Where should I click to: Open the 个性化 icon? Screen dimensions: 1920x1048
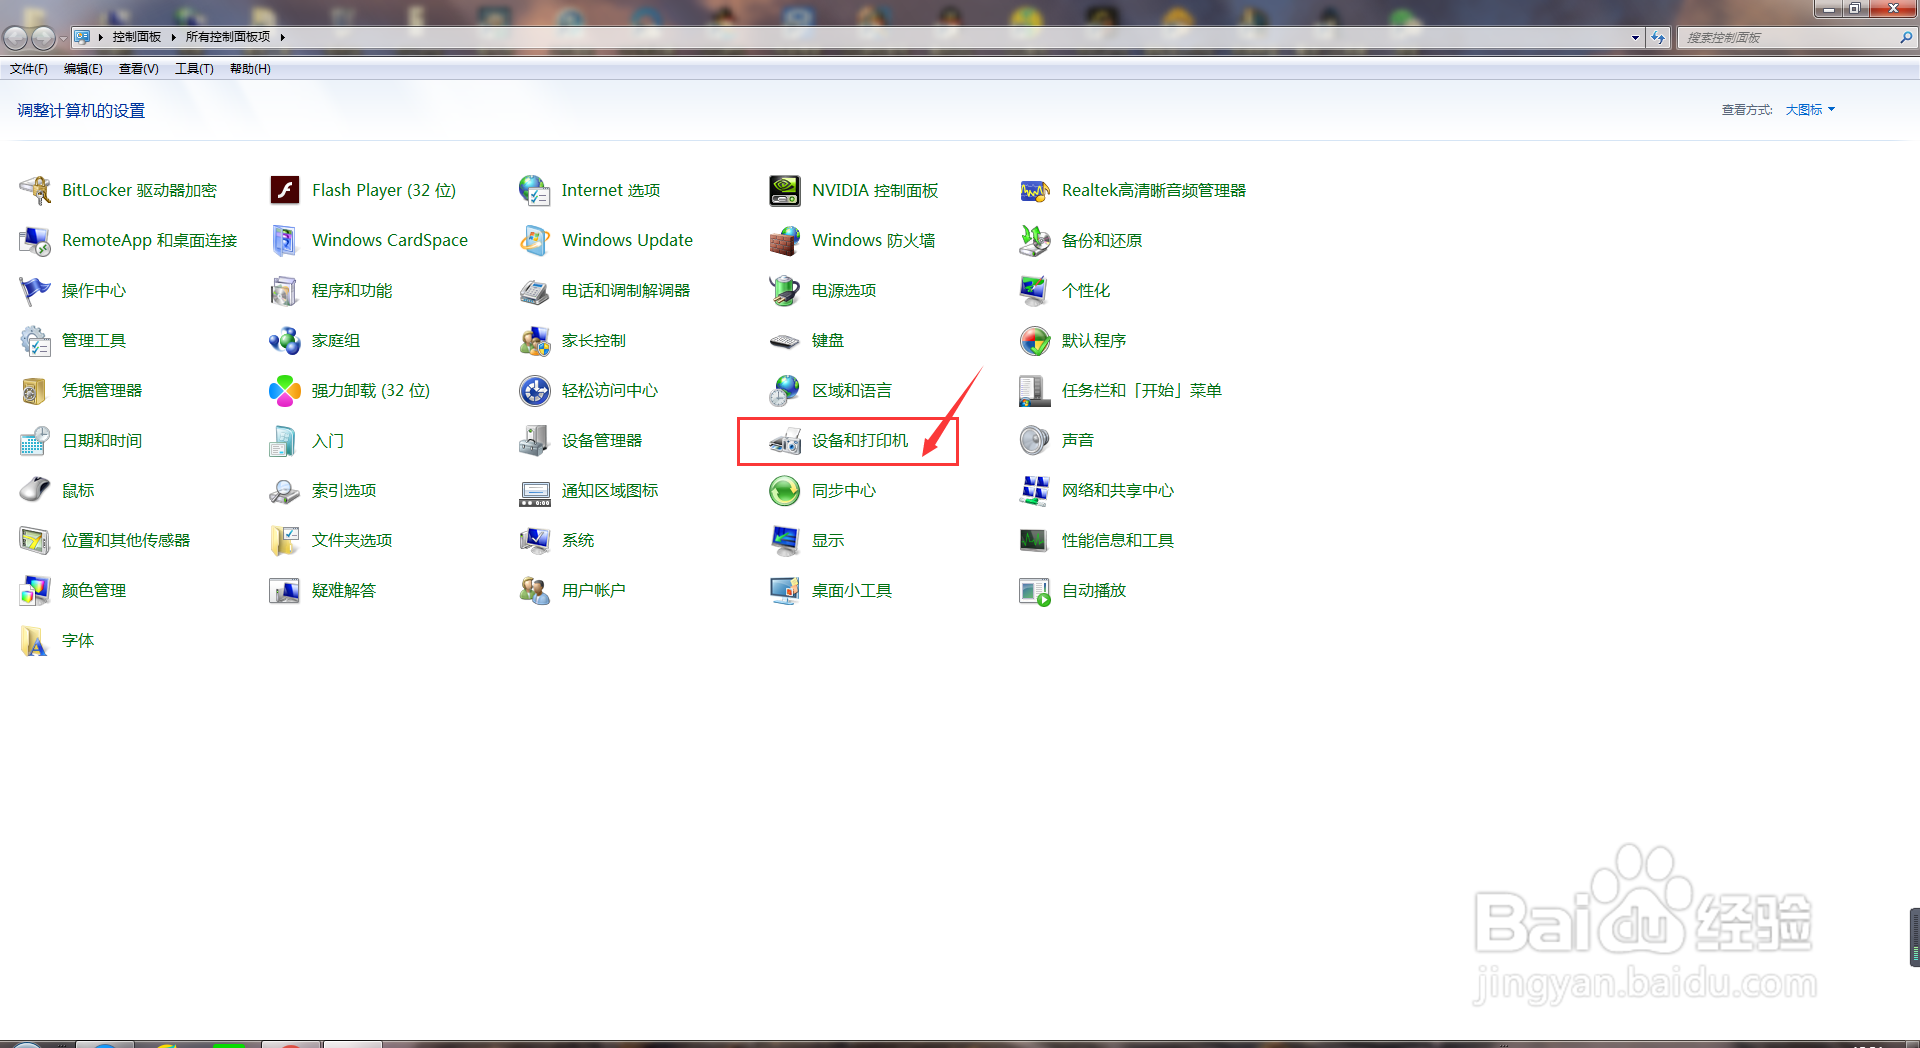point(1035,290)
